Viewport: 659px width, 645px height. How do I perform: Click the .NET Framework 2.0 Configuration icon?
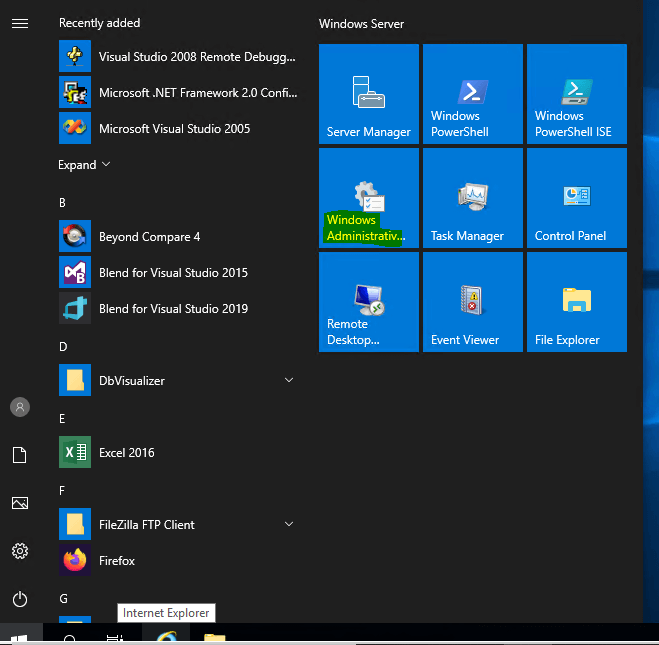75,92
